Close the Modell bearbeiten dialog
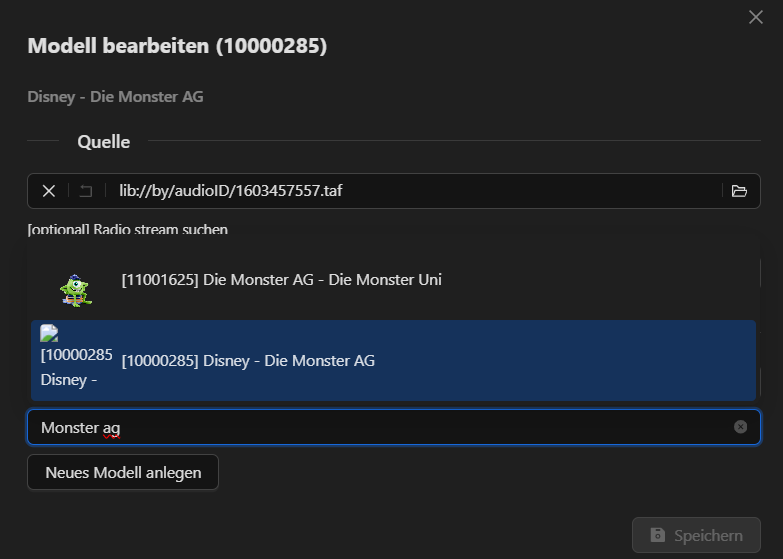This screenshot has height=559, width=783. (x=756, y=17)
